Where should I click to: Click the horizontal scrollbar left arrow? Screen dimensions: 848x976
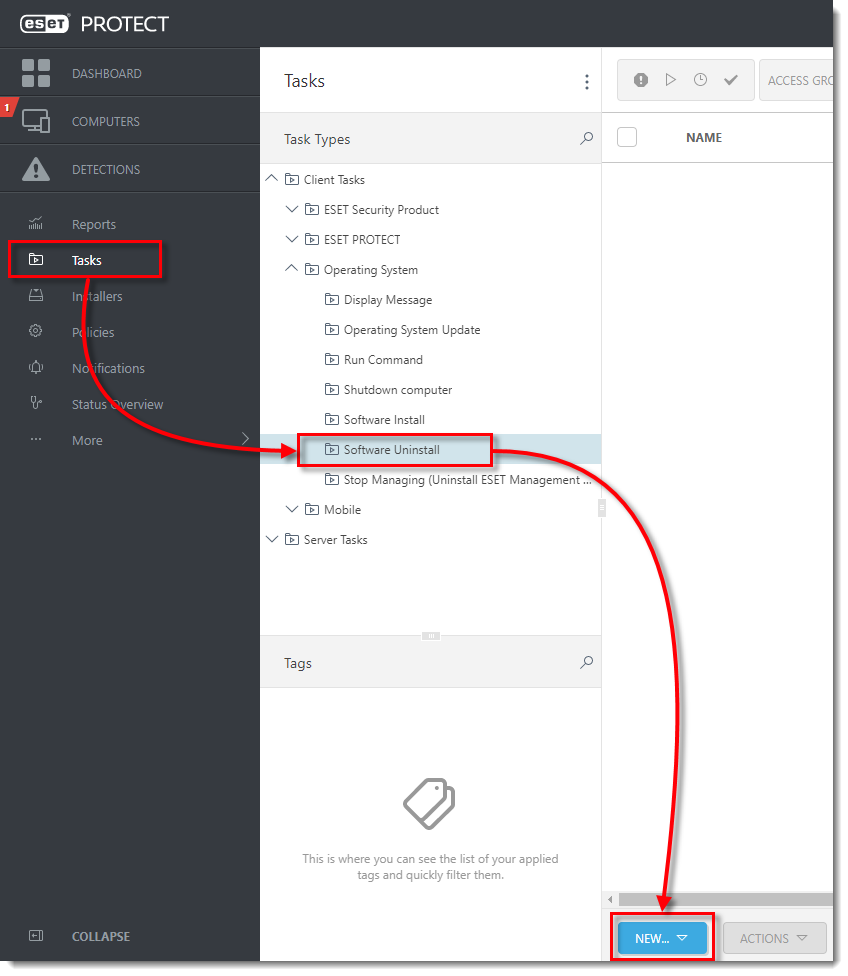[610, 899]
